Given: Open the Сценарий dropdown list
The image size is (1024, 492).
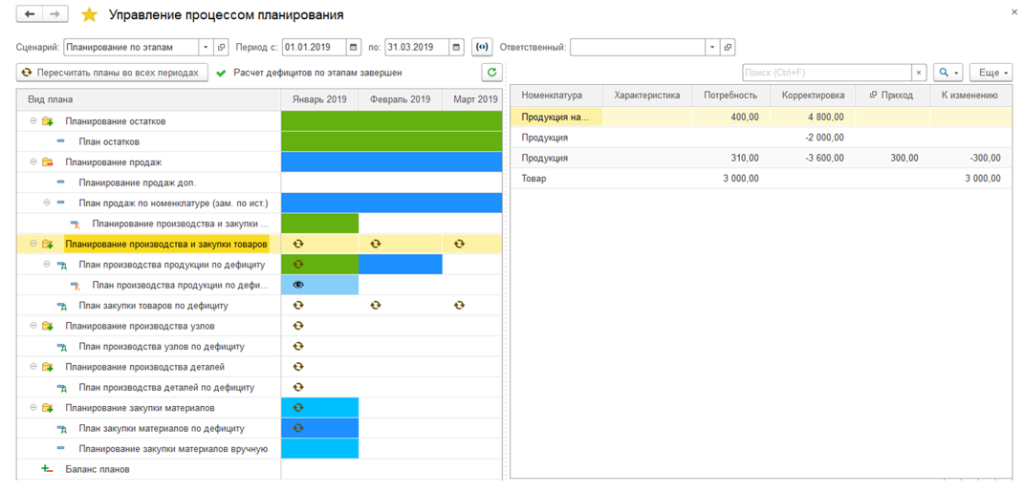Looking at the screenshot, I should pyautogui.click(x=206, y=47).
